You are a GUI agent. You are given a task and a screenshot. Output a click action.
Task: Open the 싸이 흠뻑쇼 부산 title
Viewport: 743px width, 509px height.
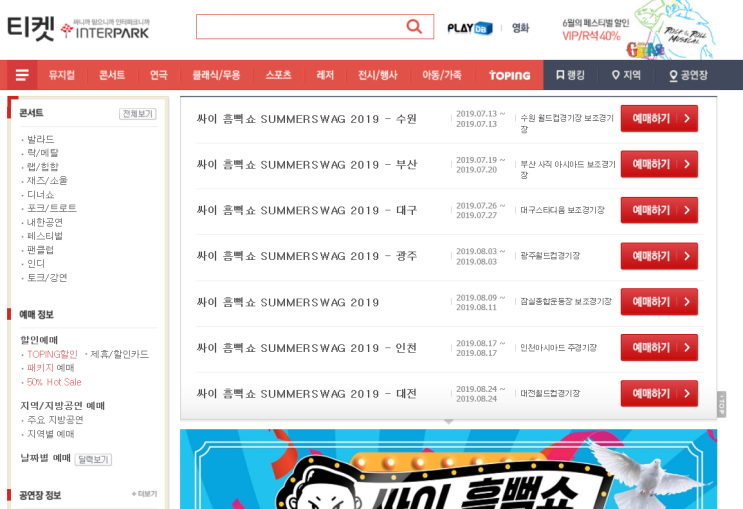tap(307, 164)
